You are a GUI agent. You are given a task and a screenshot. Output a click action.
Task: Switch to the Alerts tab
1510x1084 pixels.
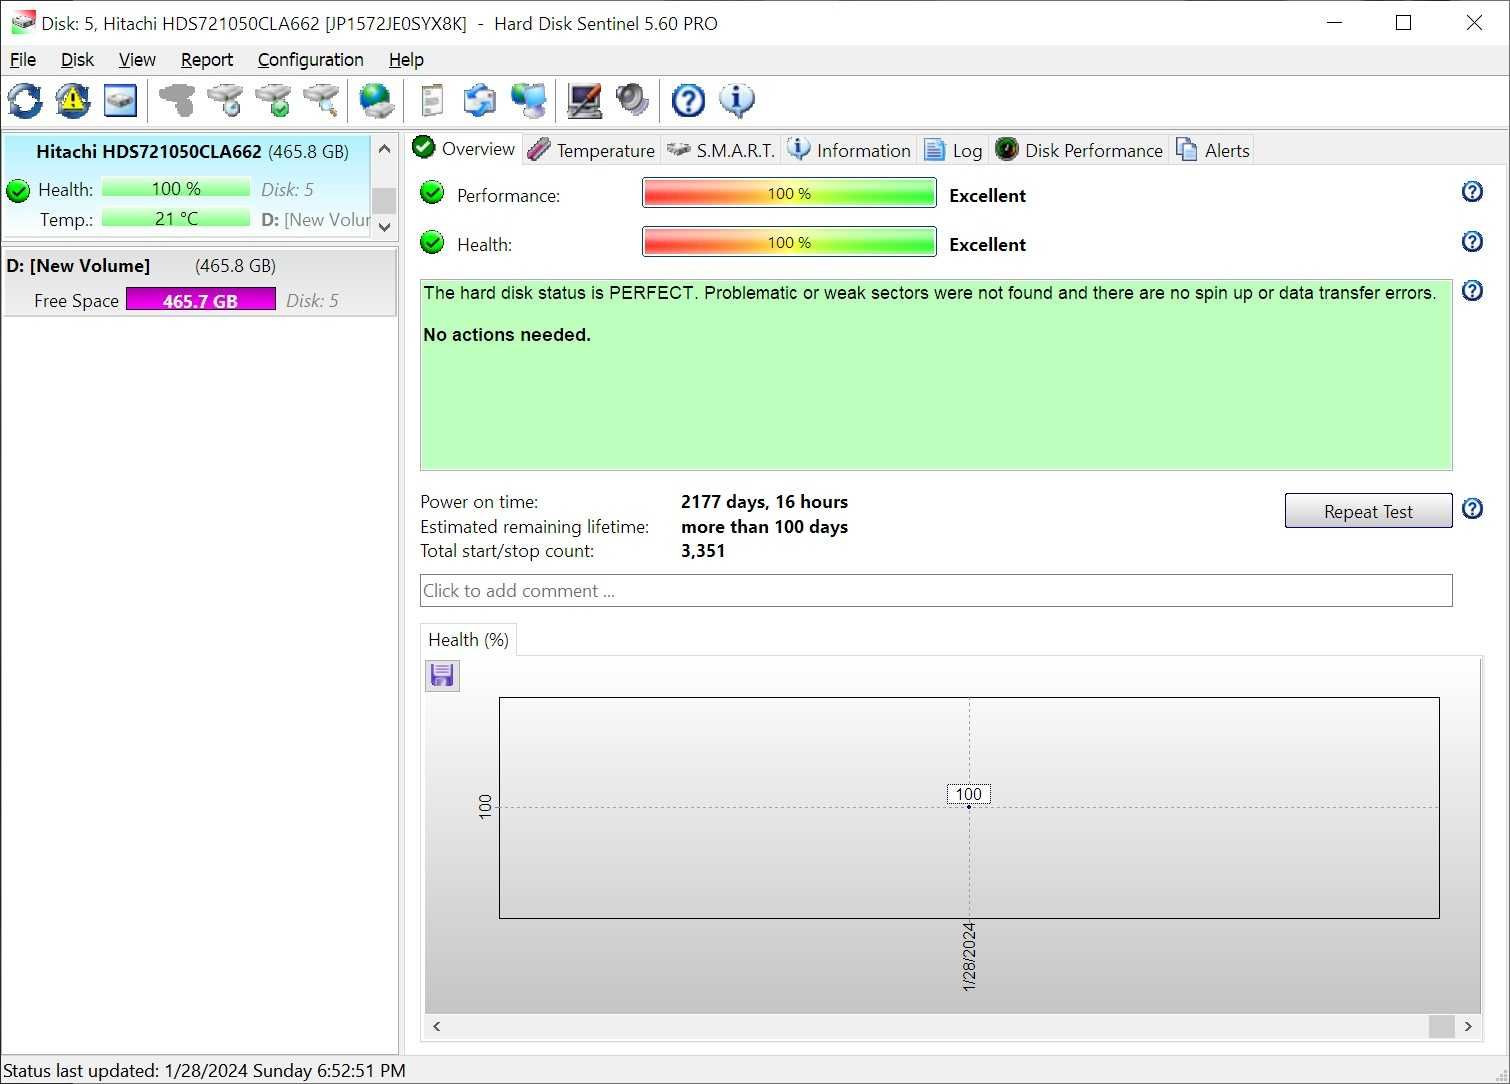(x=1213, y=150)
